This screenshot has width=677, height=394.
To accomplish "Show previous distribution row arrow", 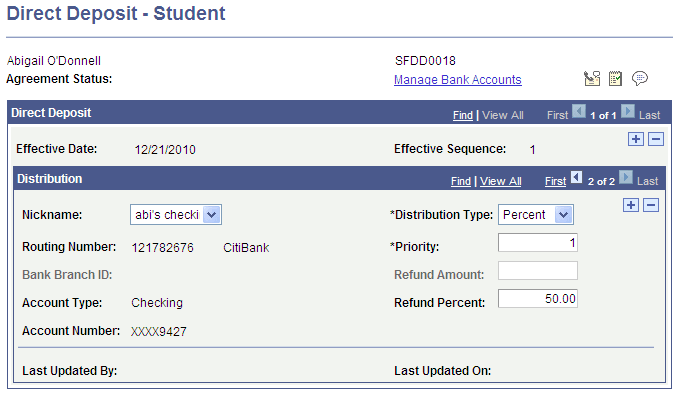I will pyautogui.click(x=576, y=177).
